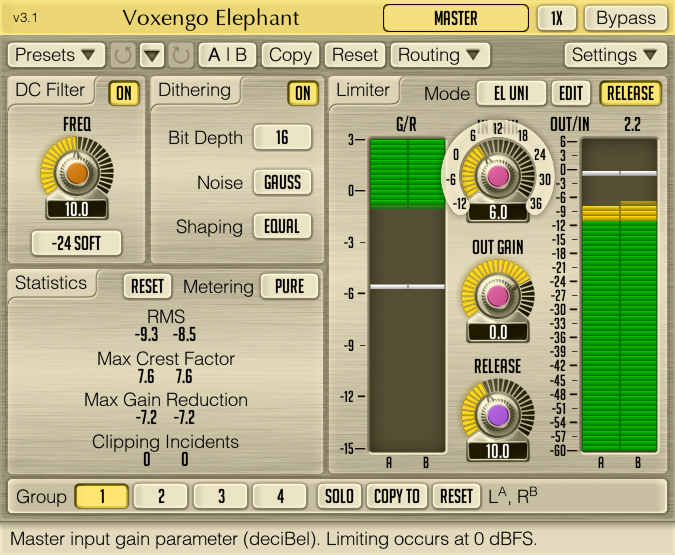Select channel Group 4
This screenshot has width=675, height=555.
pyautogui.click(x=280, y=496)
